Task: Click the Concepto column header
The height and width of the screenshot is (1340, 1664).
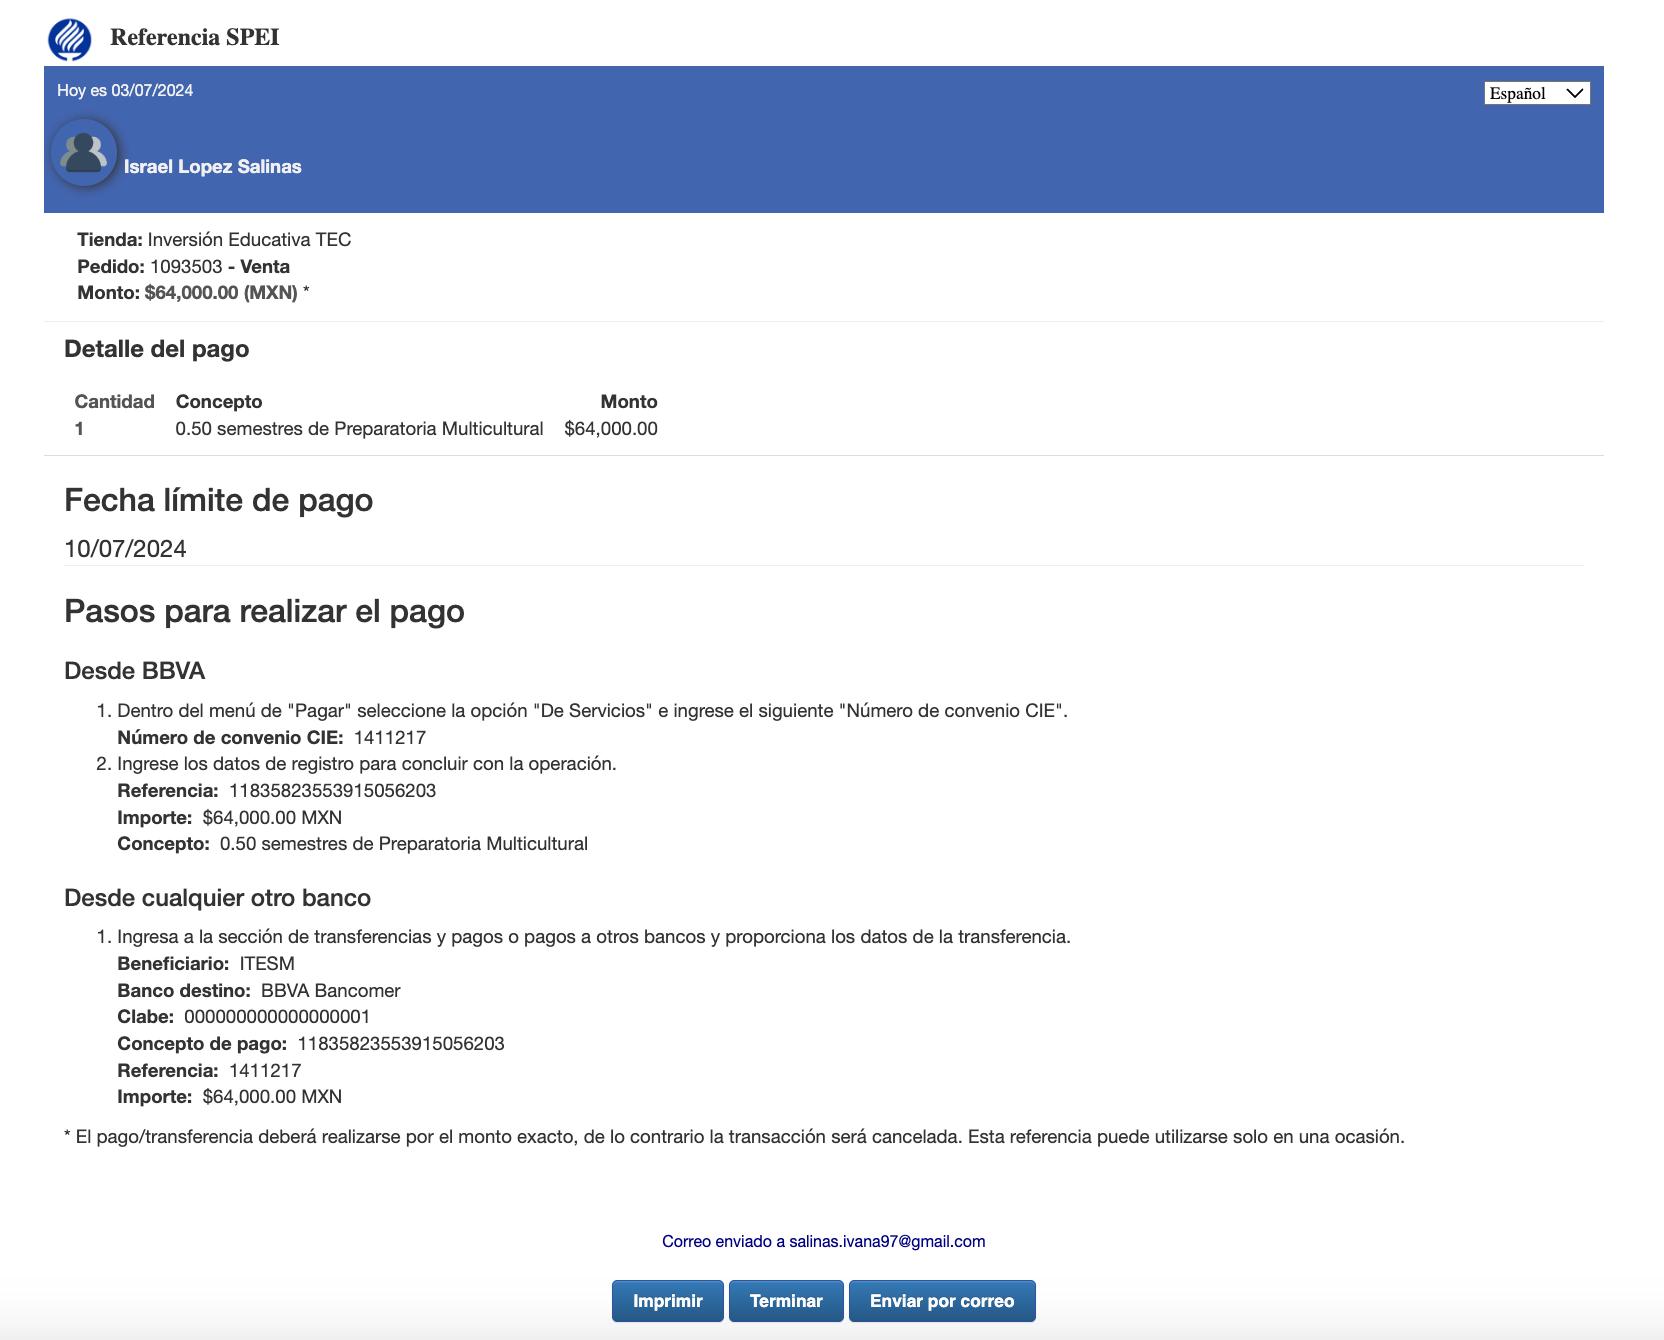Action: 219,402
